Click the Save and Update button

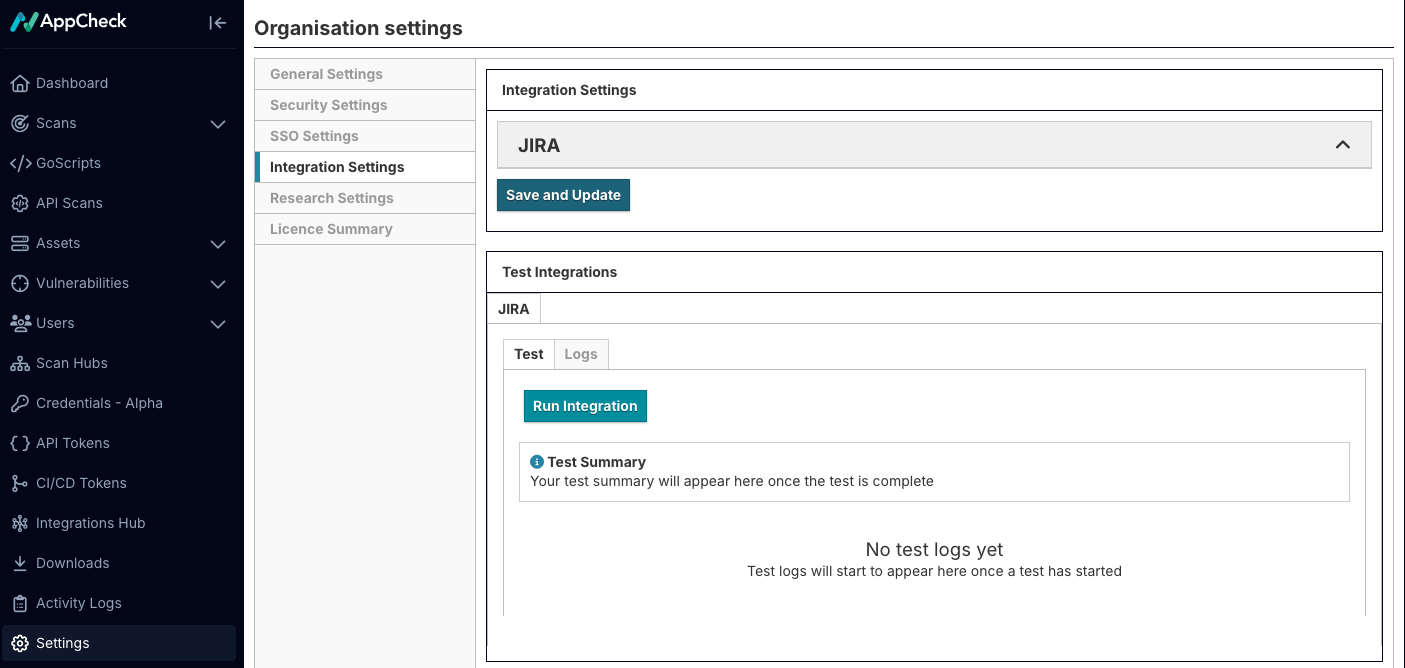coord(563,195)
